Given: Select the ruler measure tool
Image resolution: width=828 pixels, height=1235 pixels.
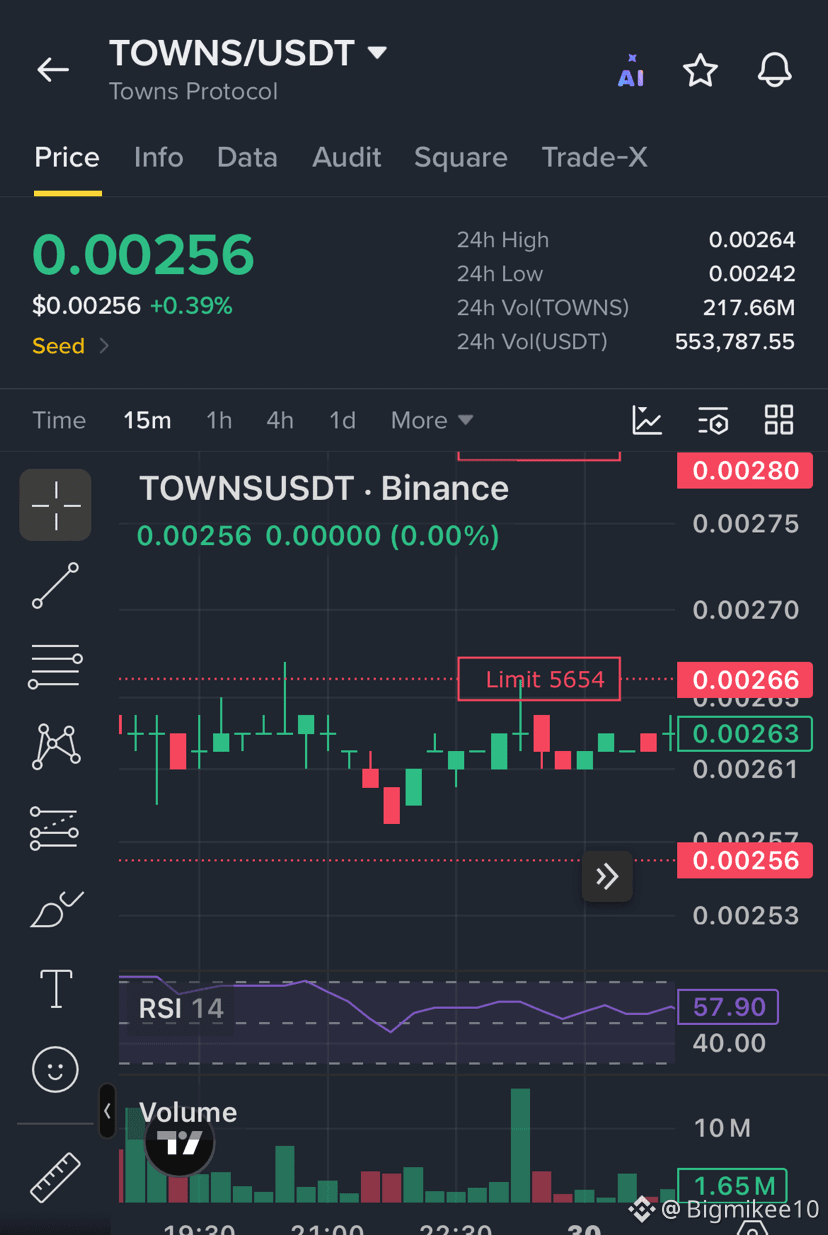Looking at the screenshot, I should point(55,1177).
